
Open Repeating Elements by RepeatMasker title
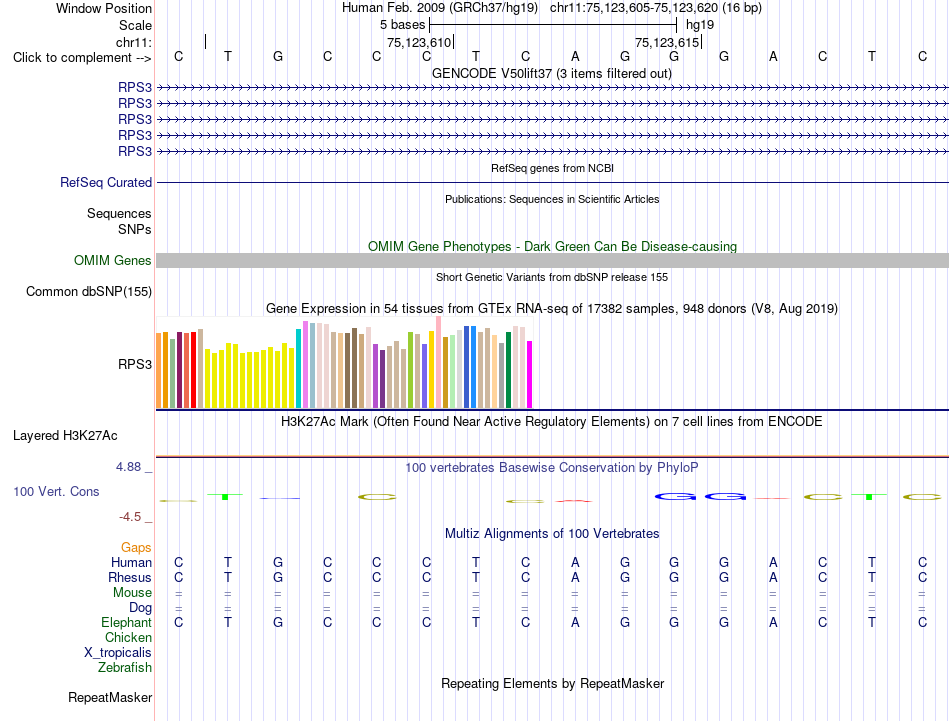pos(552,684)
